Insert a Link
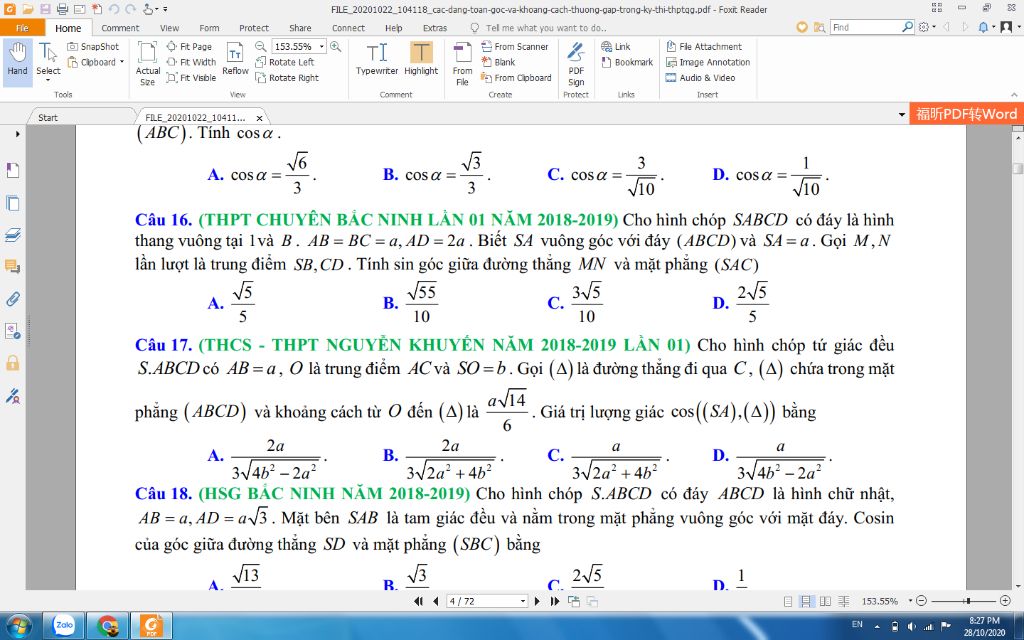This screenshot has width=1024, height=640. point(616,46)
